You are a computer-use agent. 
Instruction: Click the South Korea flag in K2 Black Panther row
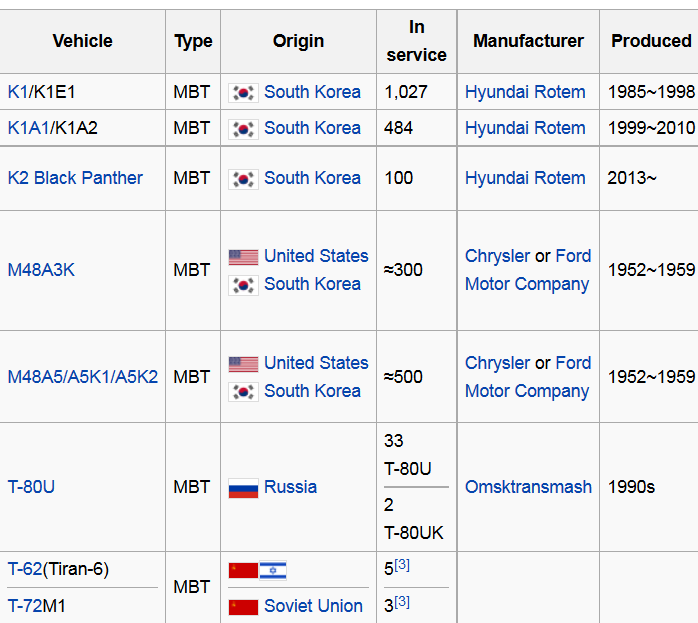(243, 179)
